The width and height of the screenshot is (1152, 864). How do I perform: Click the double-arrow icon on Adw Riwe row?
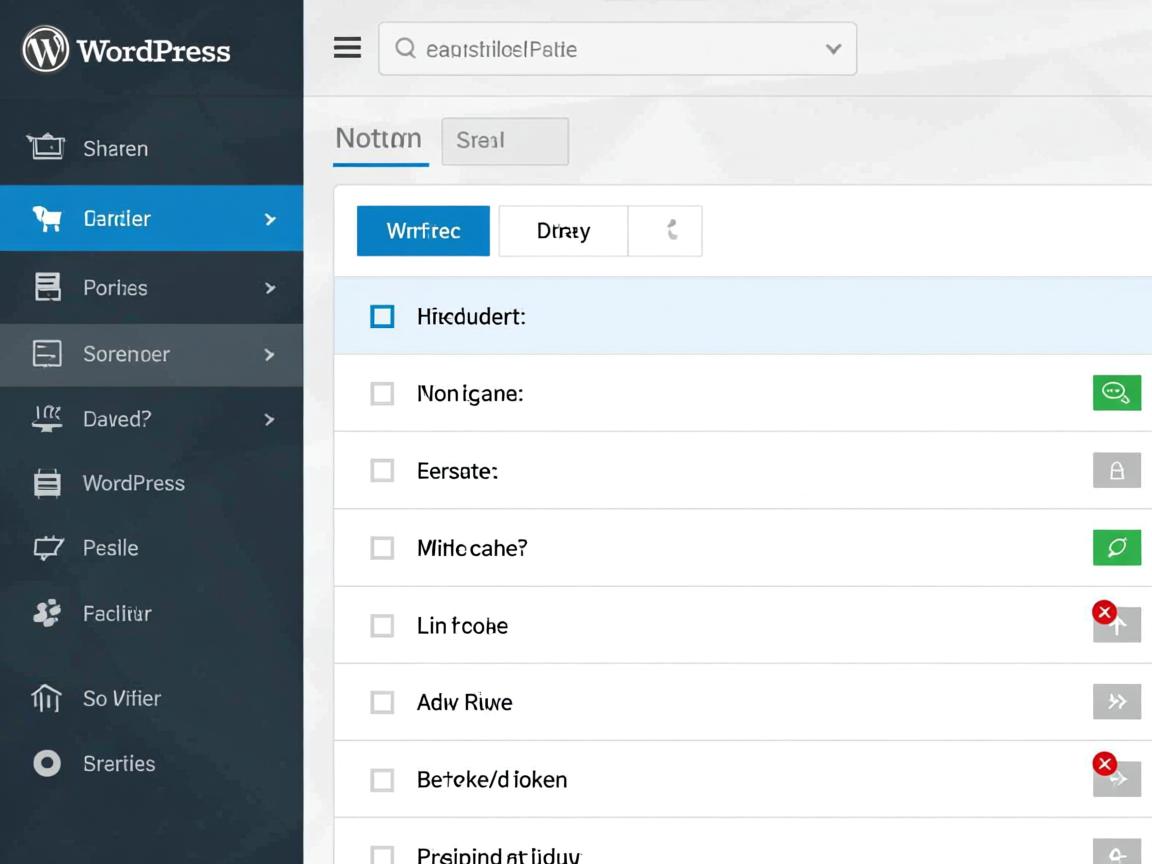[x=1116, y=702]
